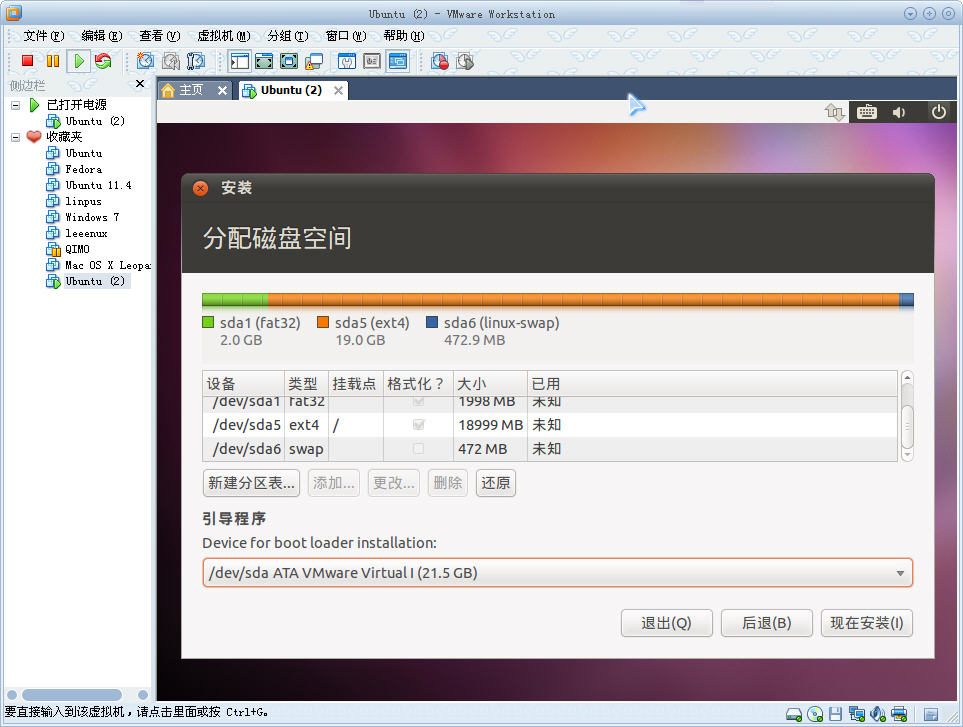Click the Quick Switch mode toolbar icon

point(264,61)
